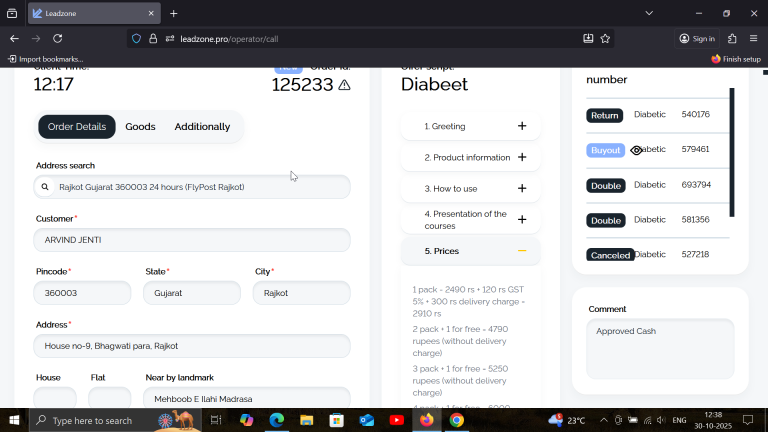Screen dimensions: 768x432
Task: Expand the 3. How to use section
Action: [x=471, y=189]
